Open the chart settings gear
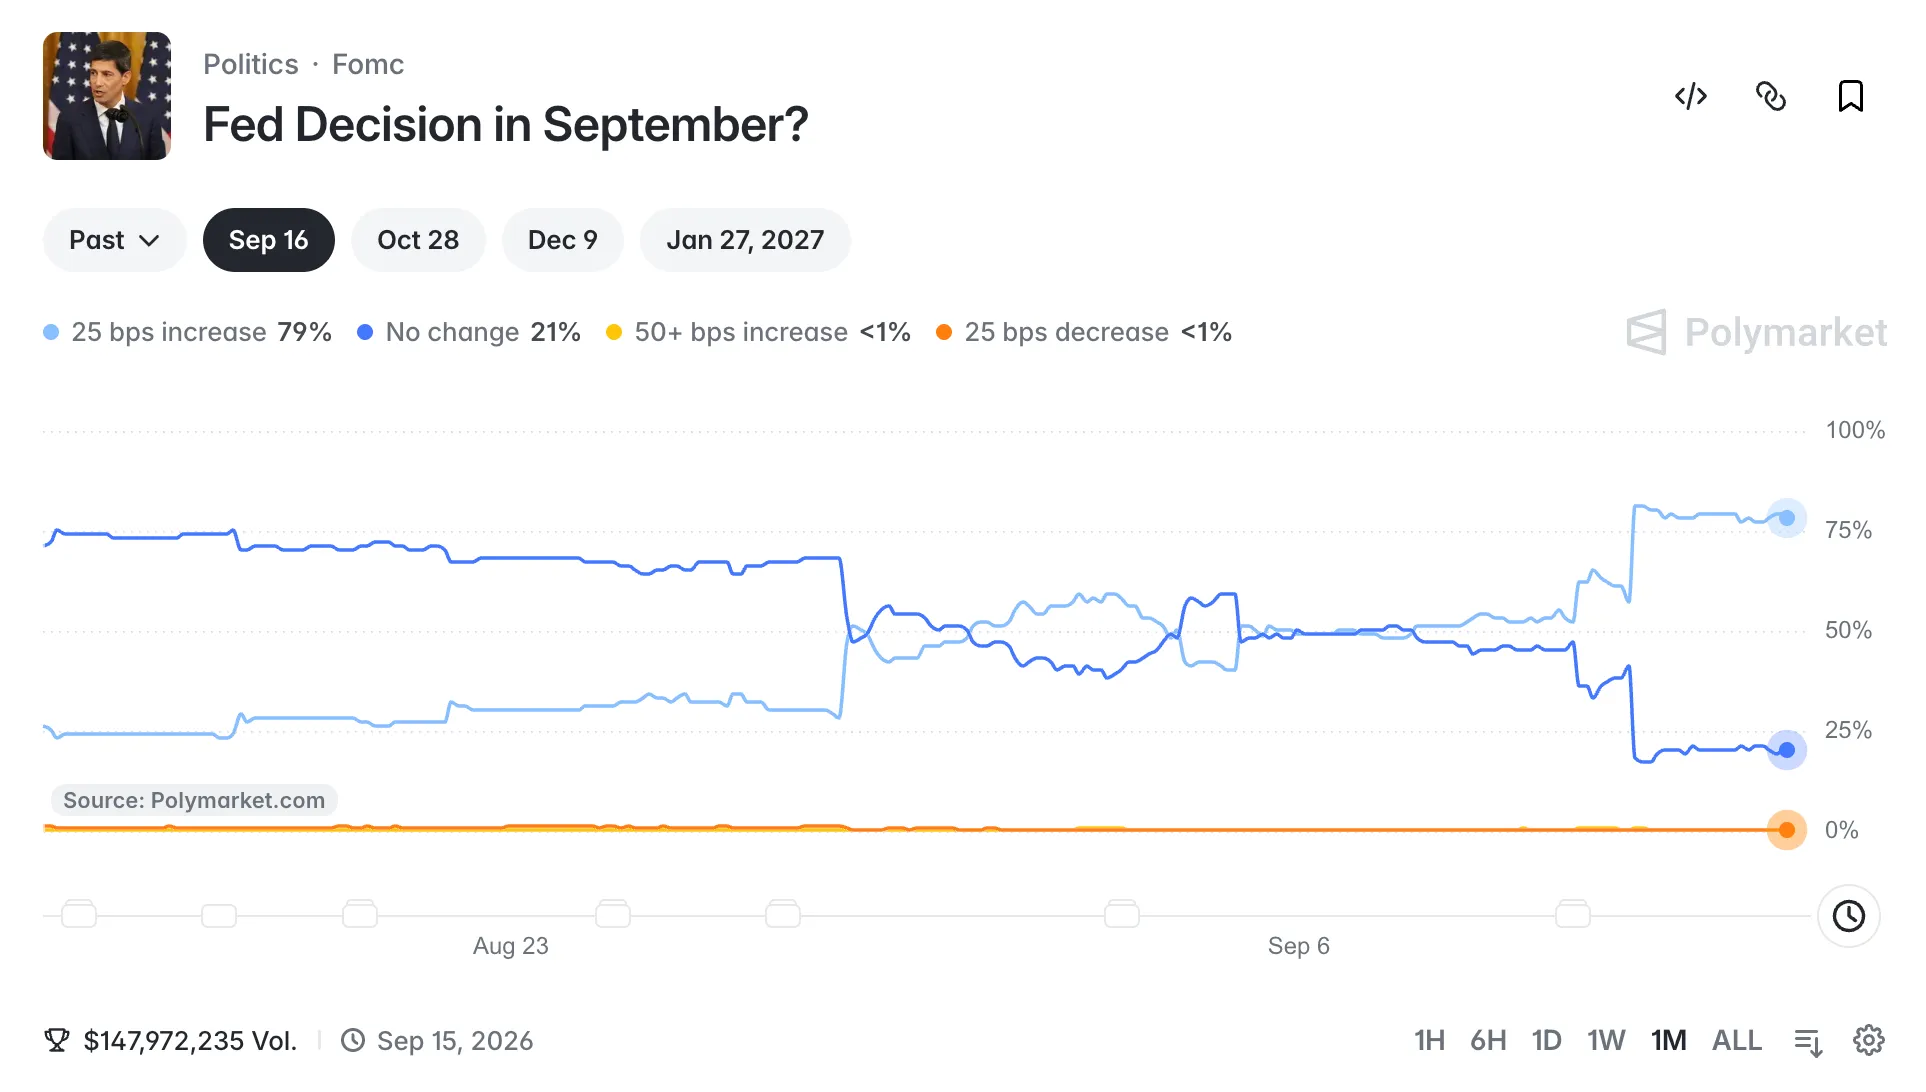 point(1868,1041)
